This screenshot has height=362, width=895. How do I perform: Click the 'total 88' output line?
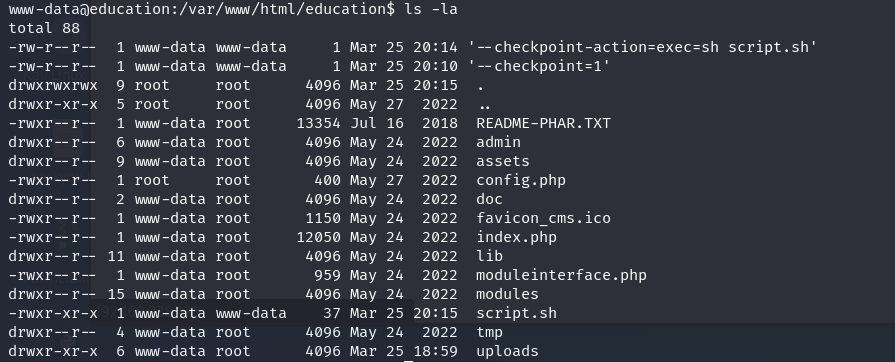(x=44, y=28)
